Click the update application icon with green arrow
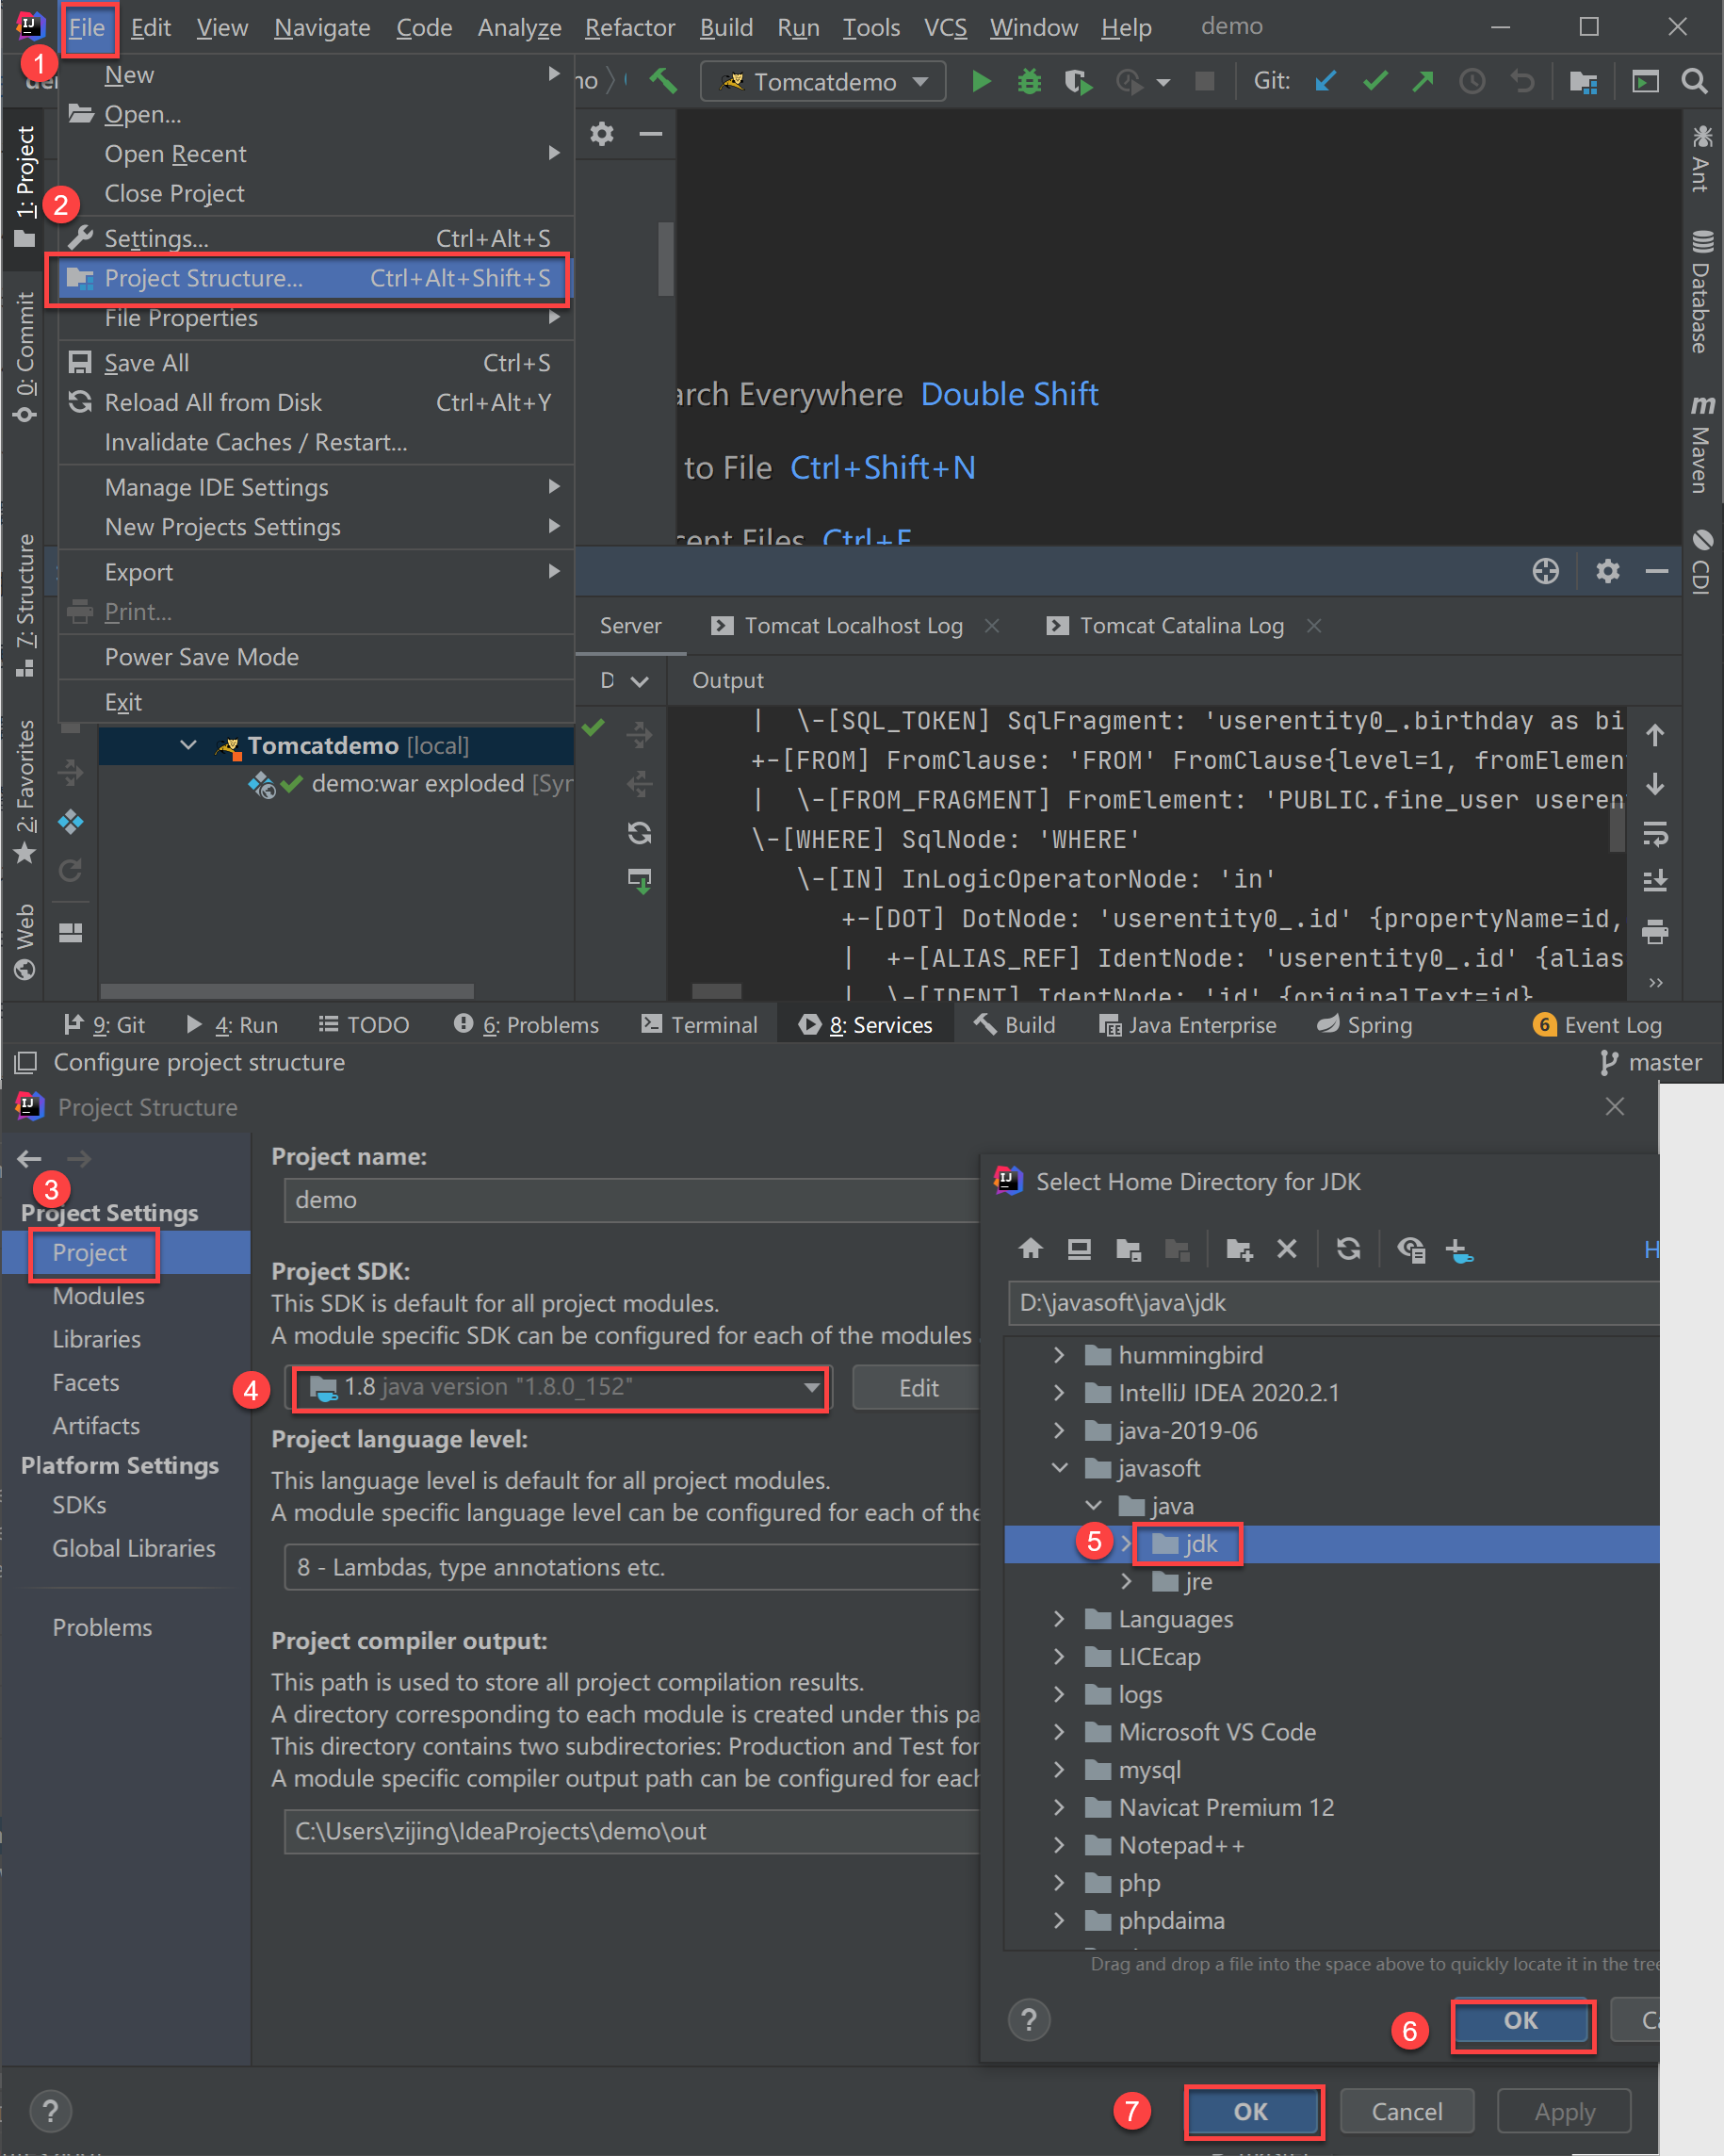 (639, 881)
